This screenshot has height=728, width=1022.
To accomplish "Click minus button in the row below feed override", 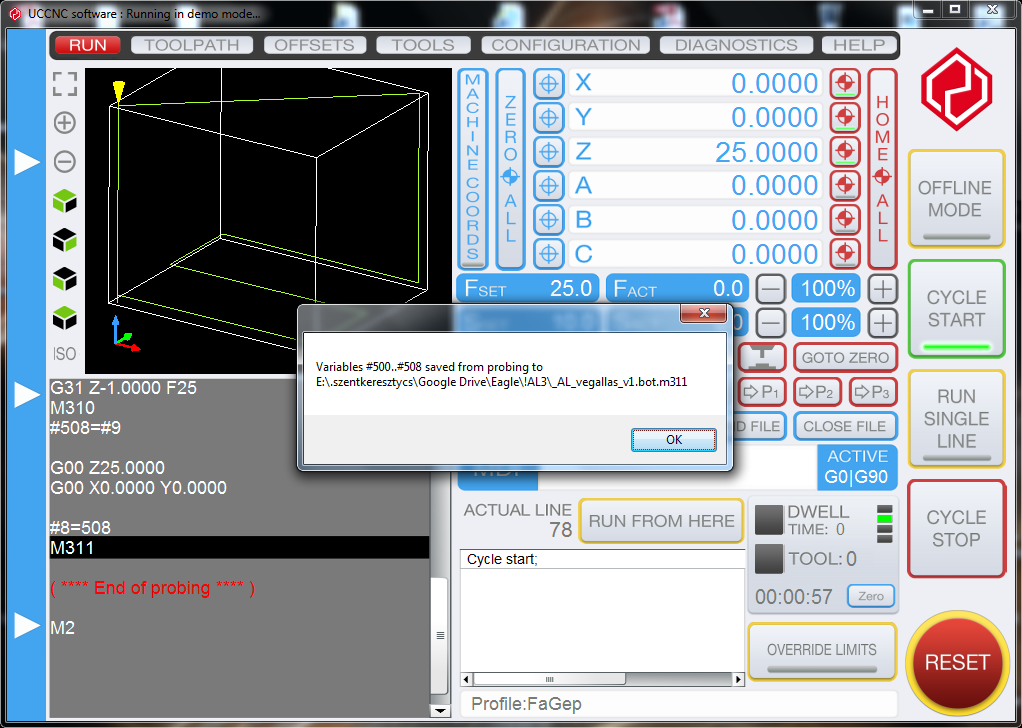I will 770,323.
